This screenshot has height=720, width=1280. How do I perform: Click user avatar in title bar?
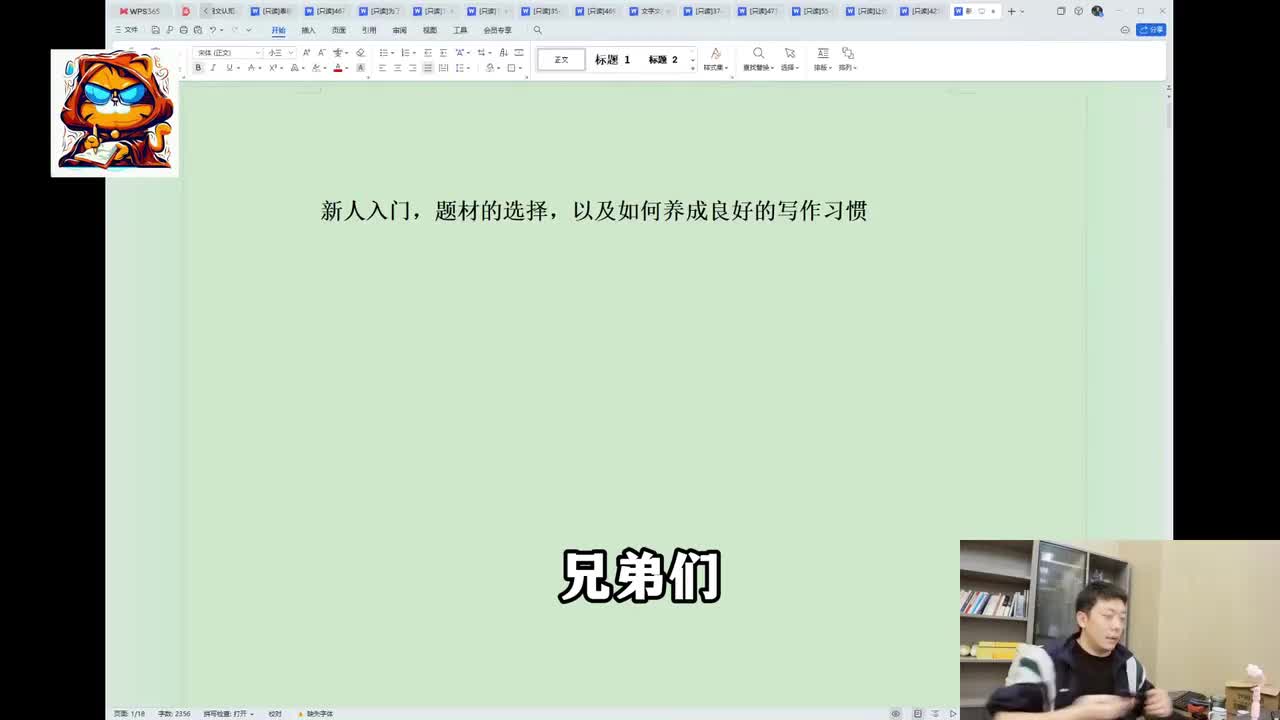pos(1097,11)
